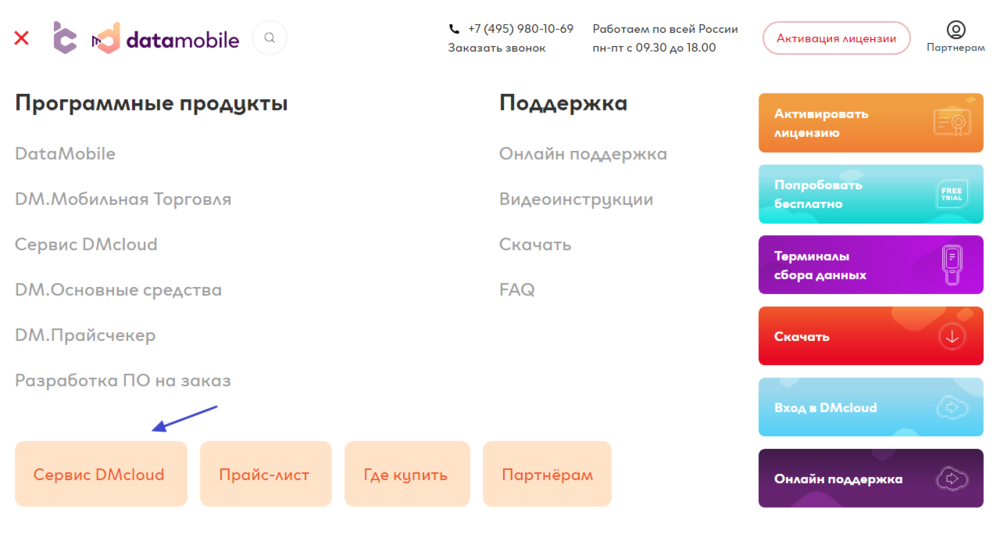Click the purple Cleverence logo icon

click(x=64, y=38)
